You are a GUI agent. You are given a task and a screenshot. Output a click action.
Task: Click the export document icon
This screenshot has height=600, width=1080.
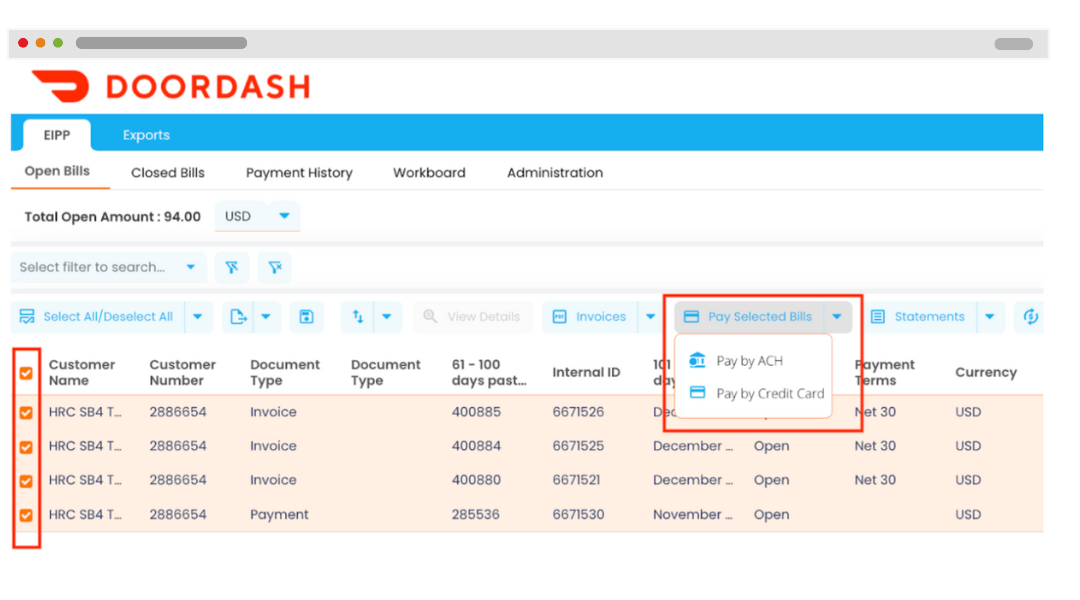238,317
